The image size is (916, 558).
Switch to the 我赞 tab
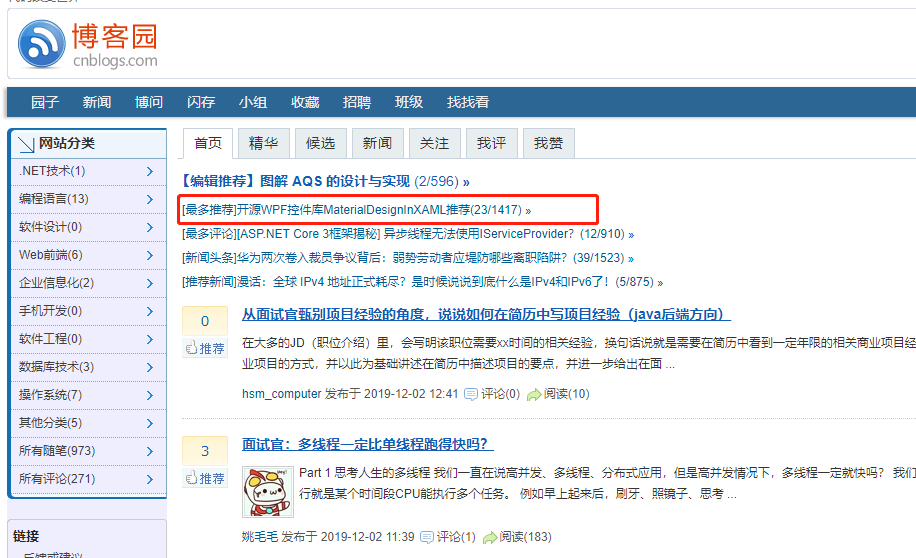click(x=549, y=143)
